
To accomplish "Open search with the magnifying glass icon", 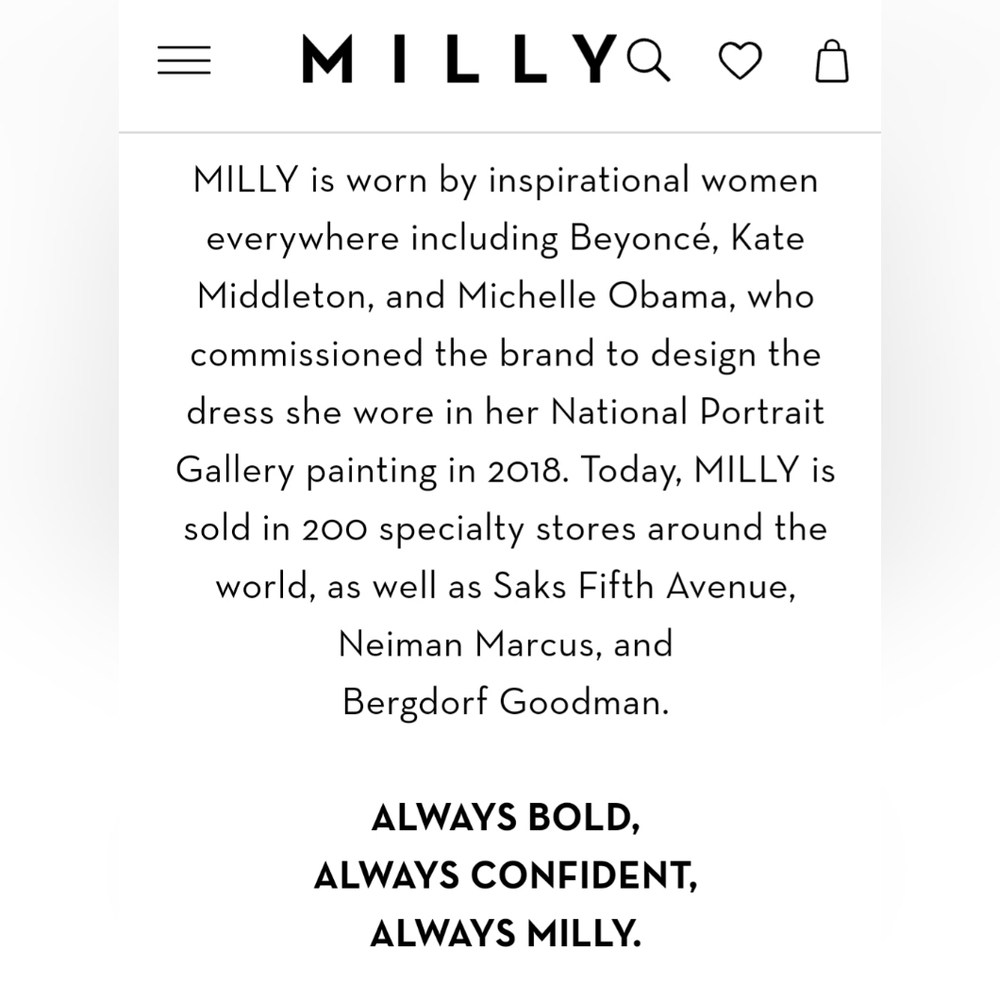I will tap(648, 60).
